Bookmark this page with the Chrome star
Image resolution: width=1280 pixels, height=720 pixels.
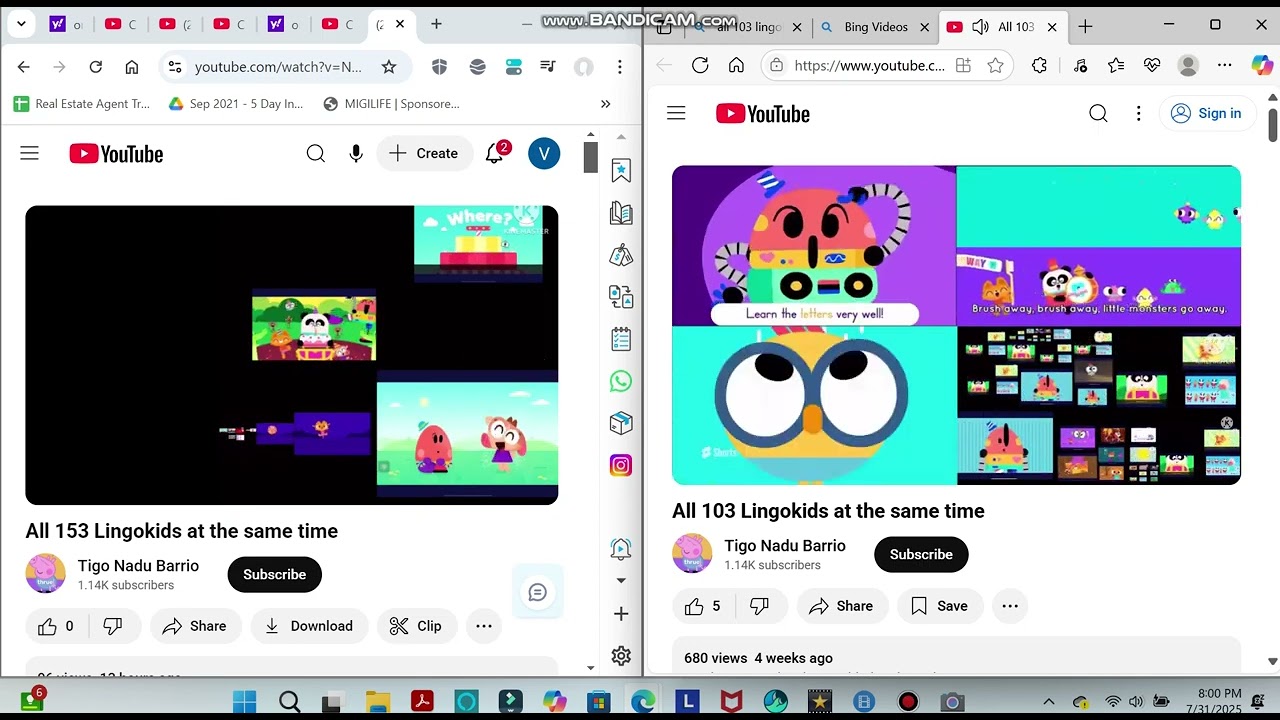pos(389,67)
